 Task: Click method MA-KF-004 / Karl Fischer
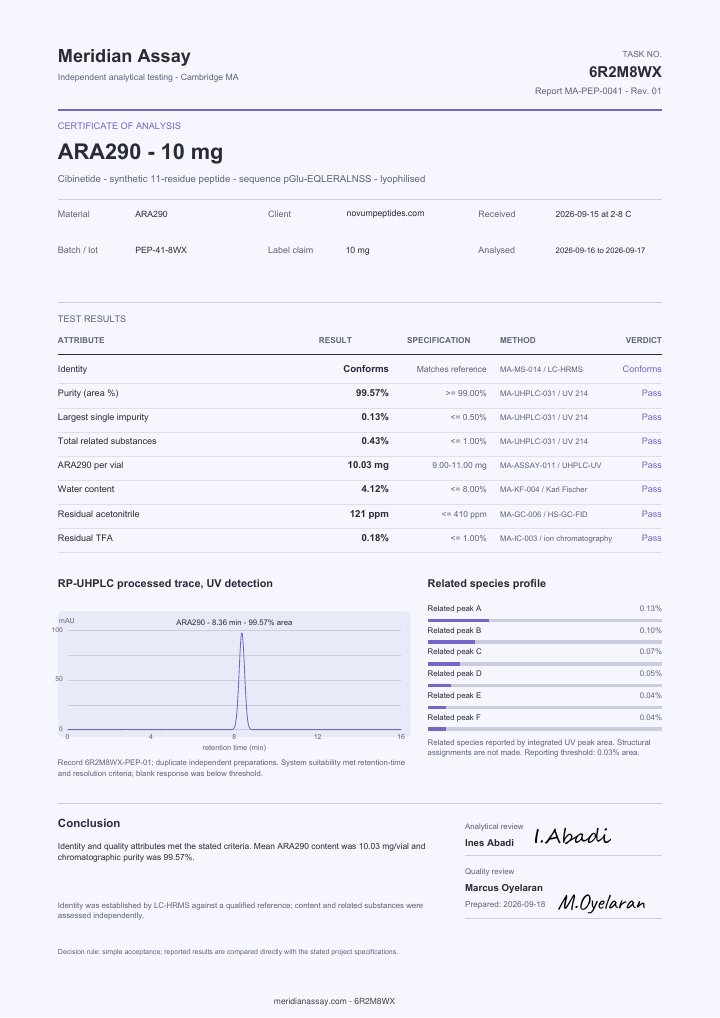point(543,490)
